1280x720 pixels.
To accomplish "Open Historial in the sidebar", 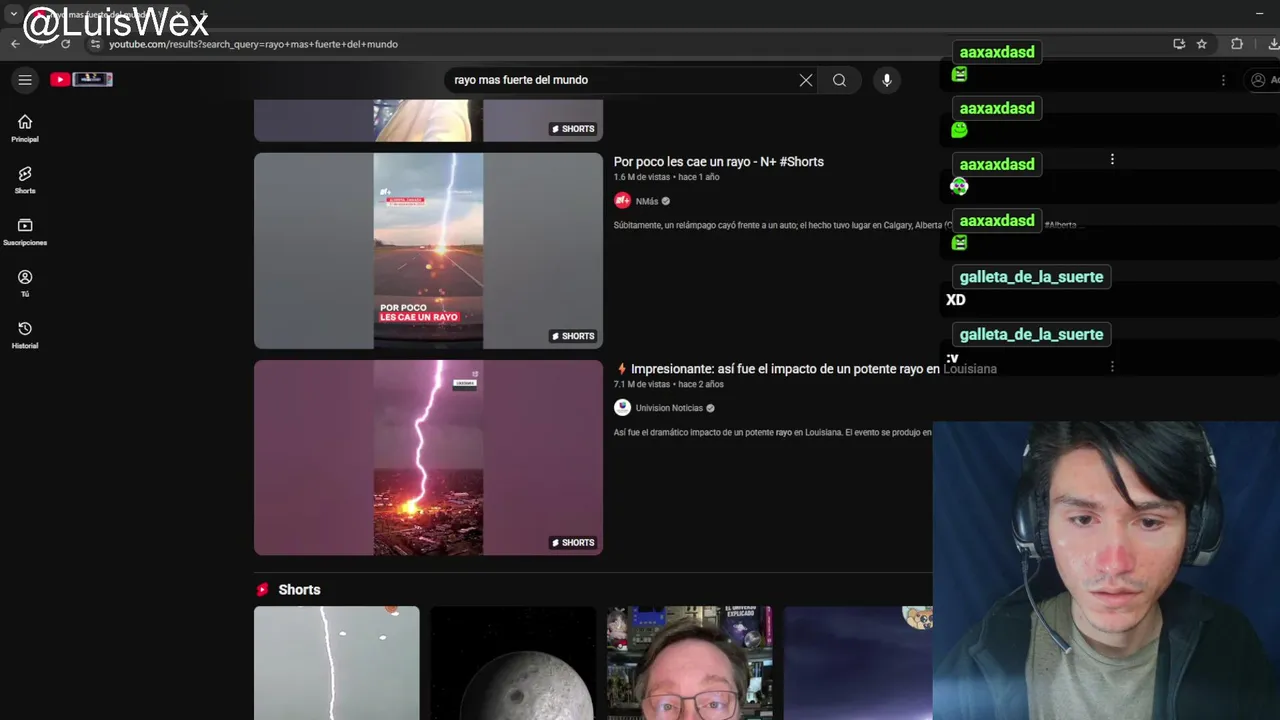I will [x=25, y=335].
